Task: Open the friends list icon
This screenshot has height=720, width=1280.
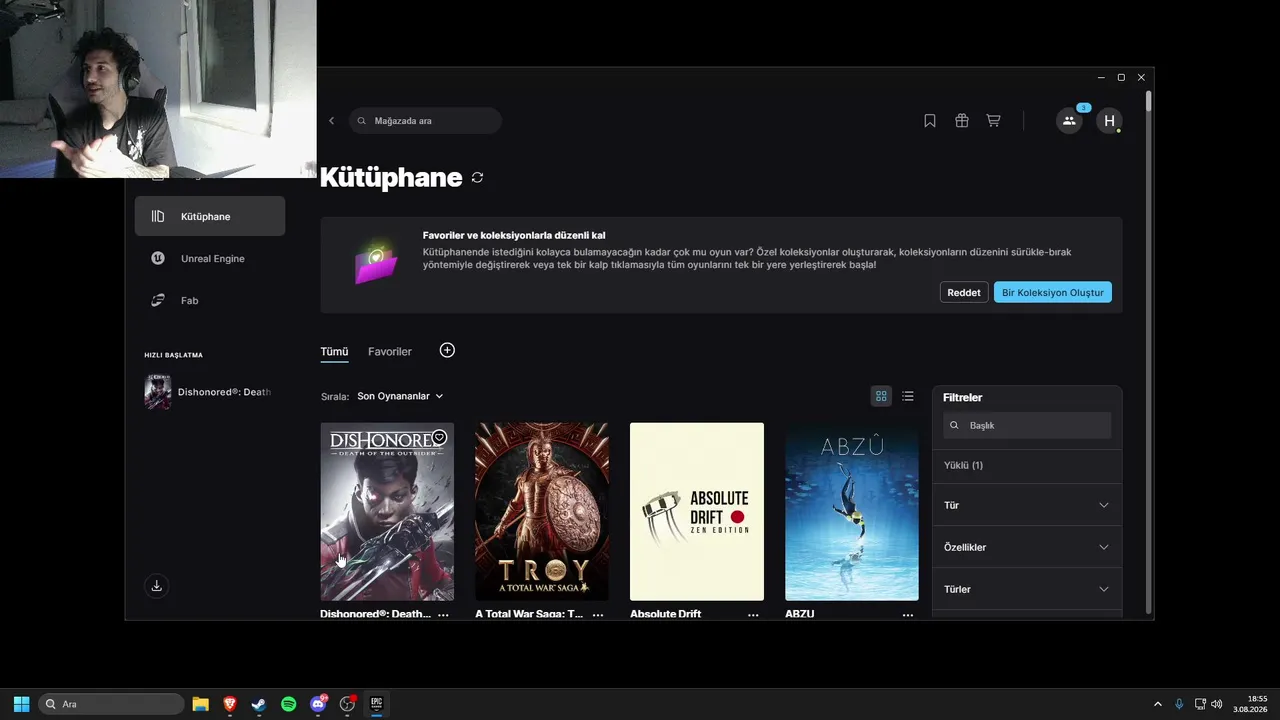Action: 1069,121
